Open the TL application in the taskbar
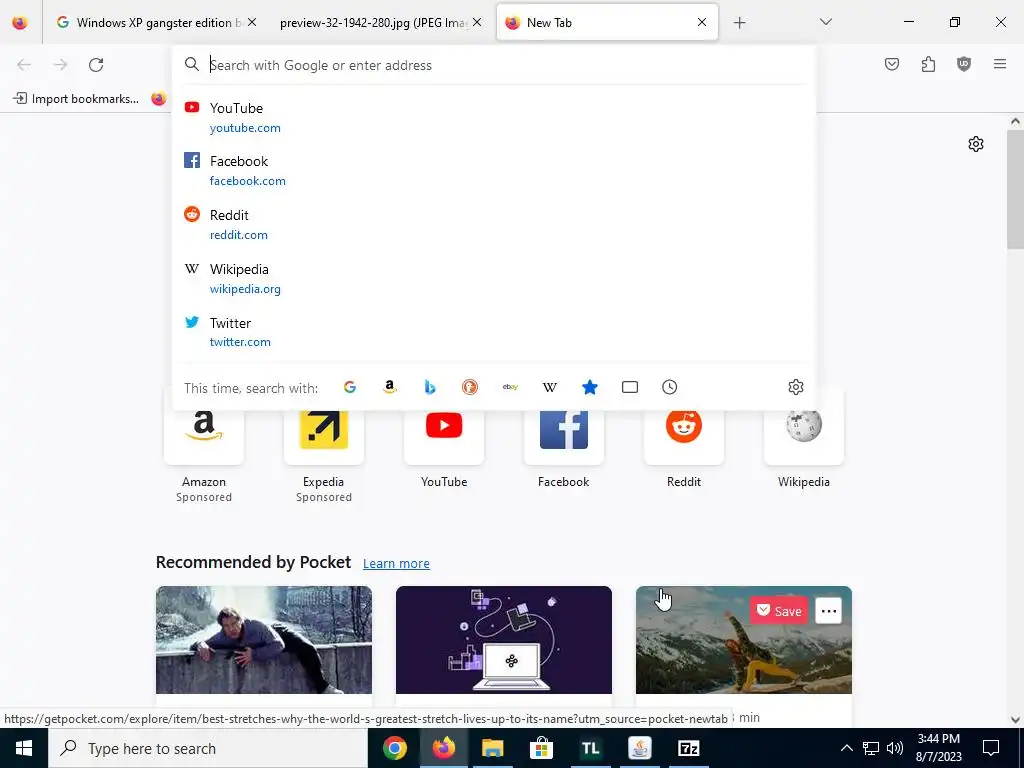Viewport: 1024px width, 768px height. click(590, 748)
